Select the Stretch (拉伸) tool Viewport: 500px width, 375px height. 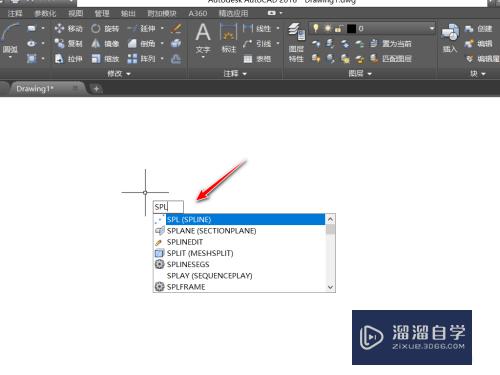[x=68, y=59]
